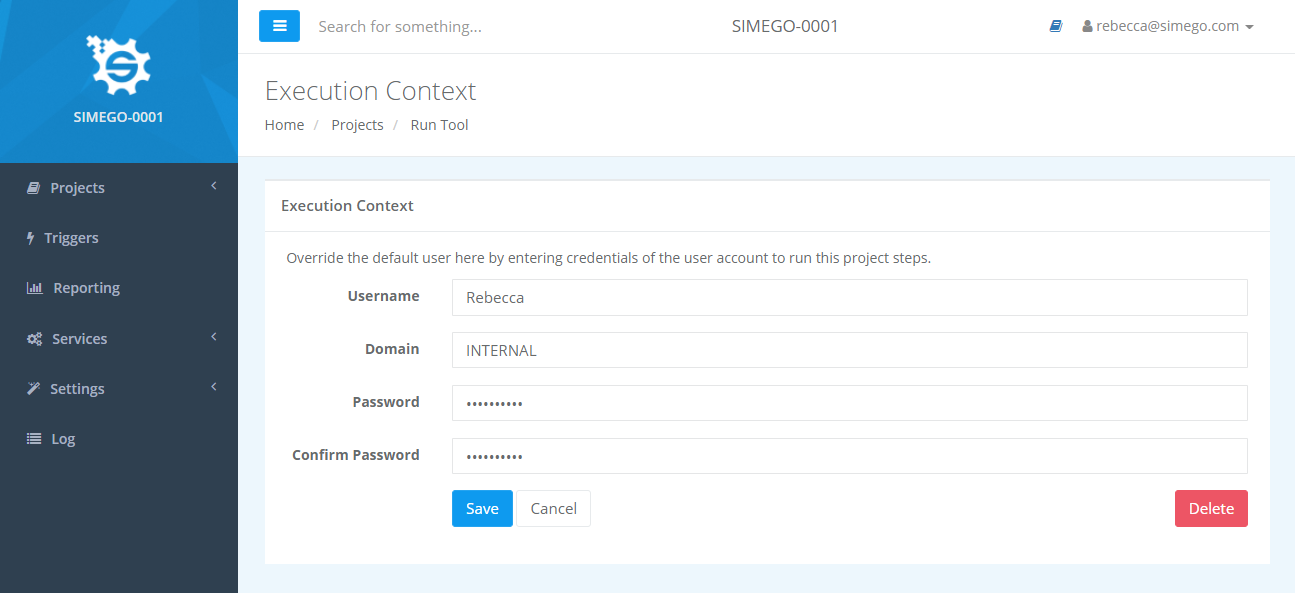The height and width of the screenshot is (593, 1295).
Task: Click the Log list icon
Action: point(34,439)
